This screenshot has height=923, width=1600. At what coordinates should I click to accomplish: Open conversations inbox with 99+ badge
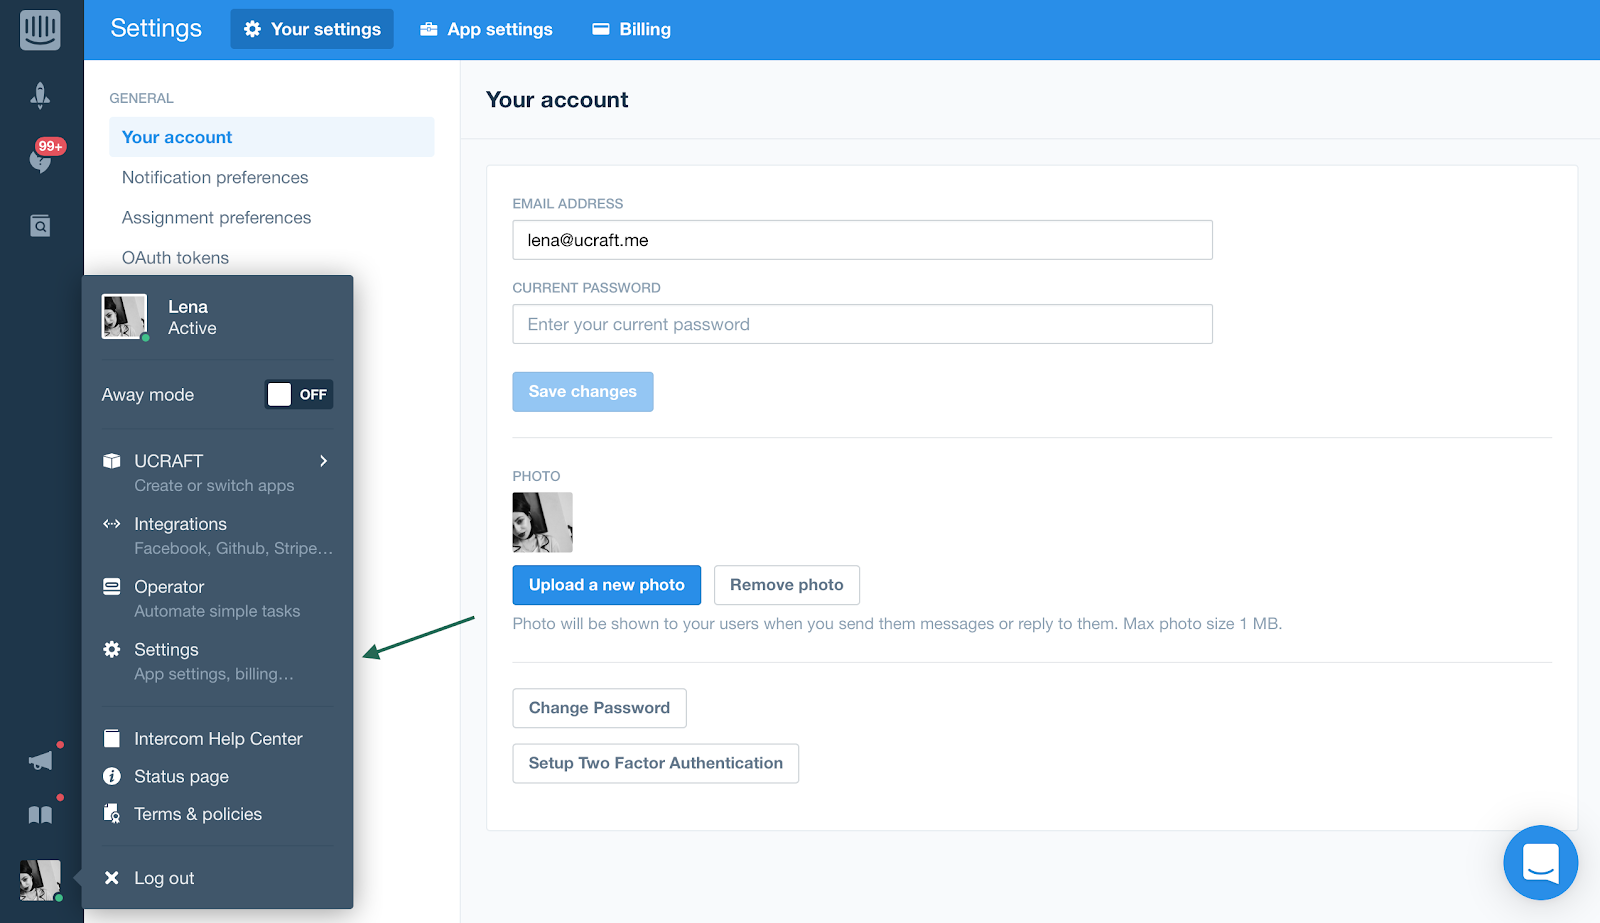42,158
